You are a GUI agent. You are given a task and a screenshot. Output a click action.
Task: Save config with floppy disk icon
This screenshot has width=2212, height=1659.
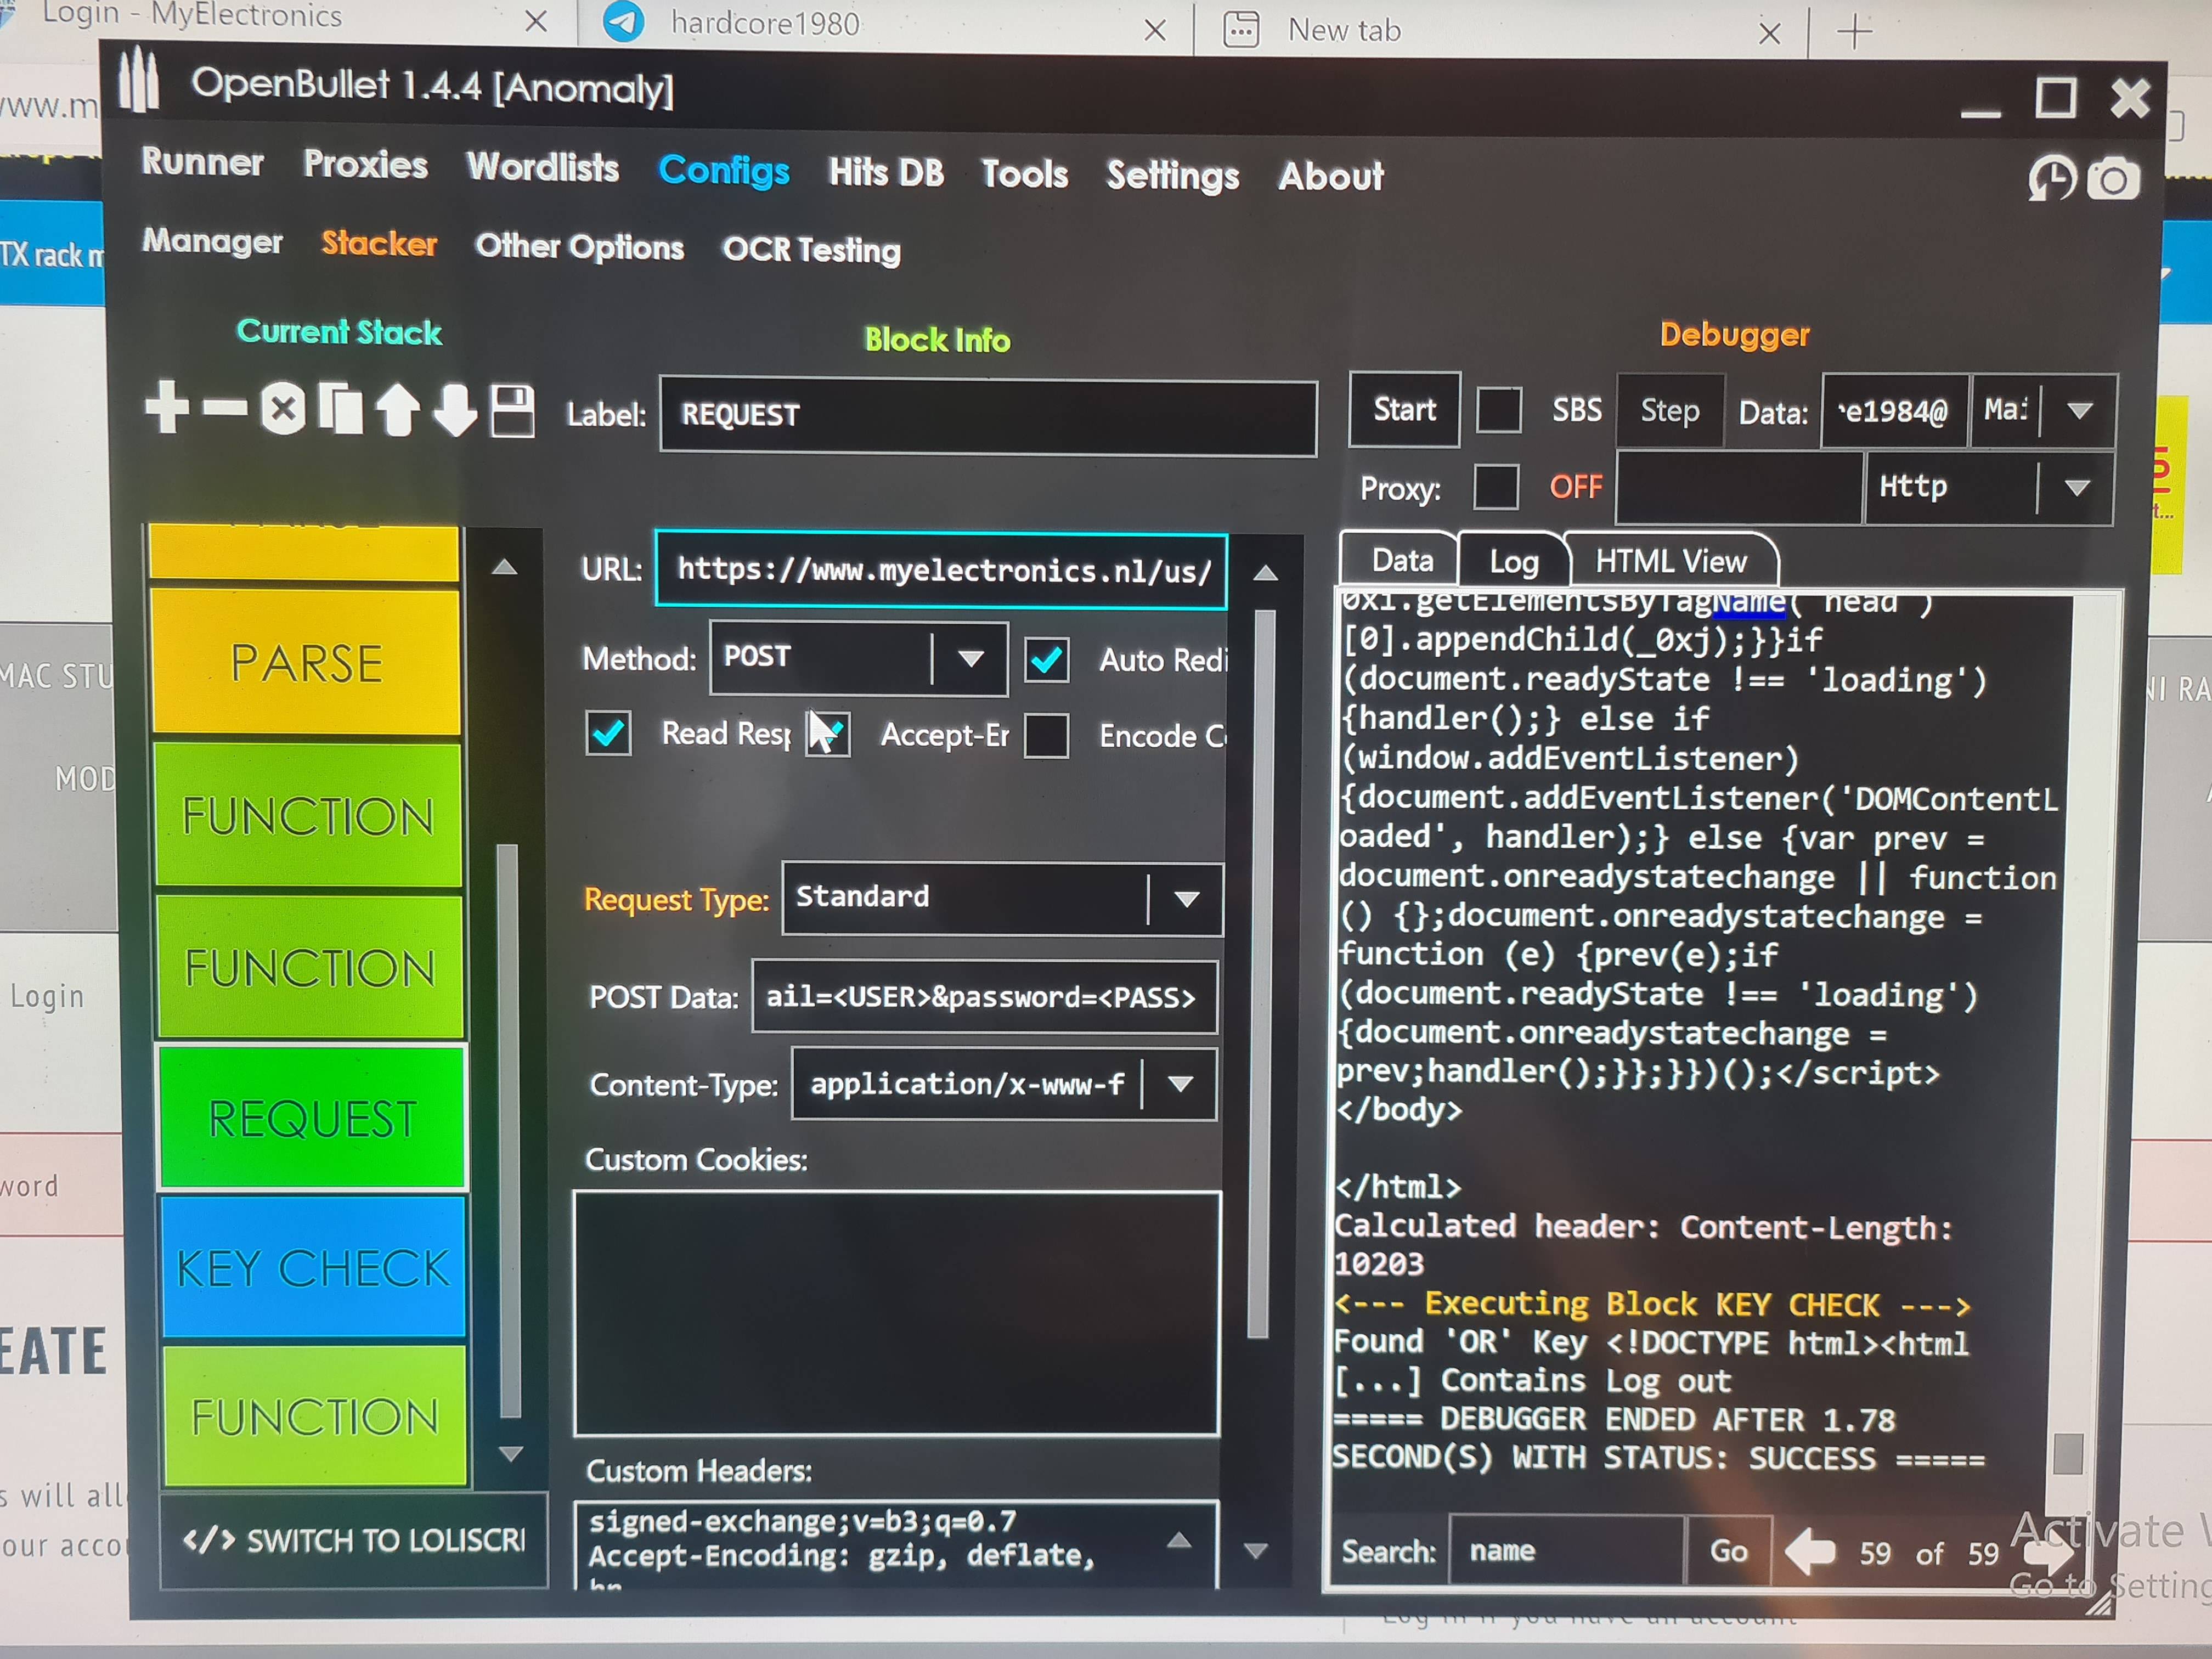[x=513, y=411]
